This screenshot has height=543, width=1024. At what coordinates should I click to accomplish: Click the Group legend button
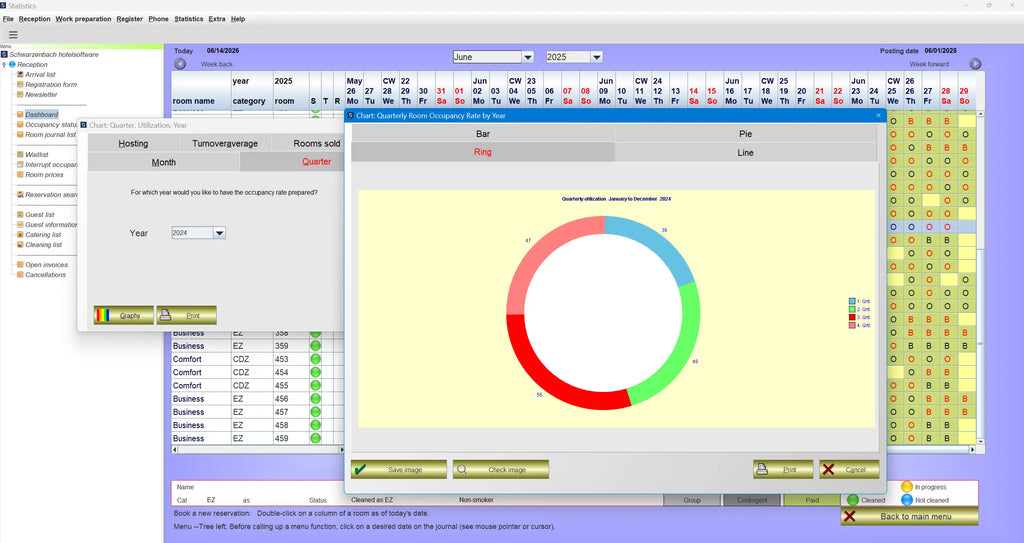692,500
